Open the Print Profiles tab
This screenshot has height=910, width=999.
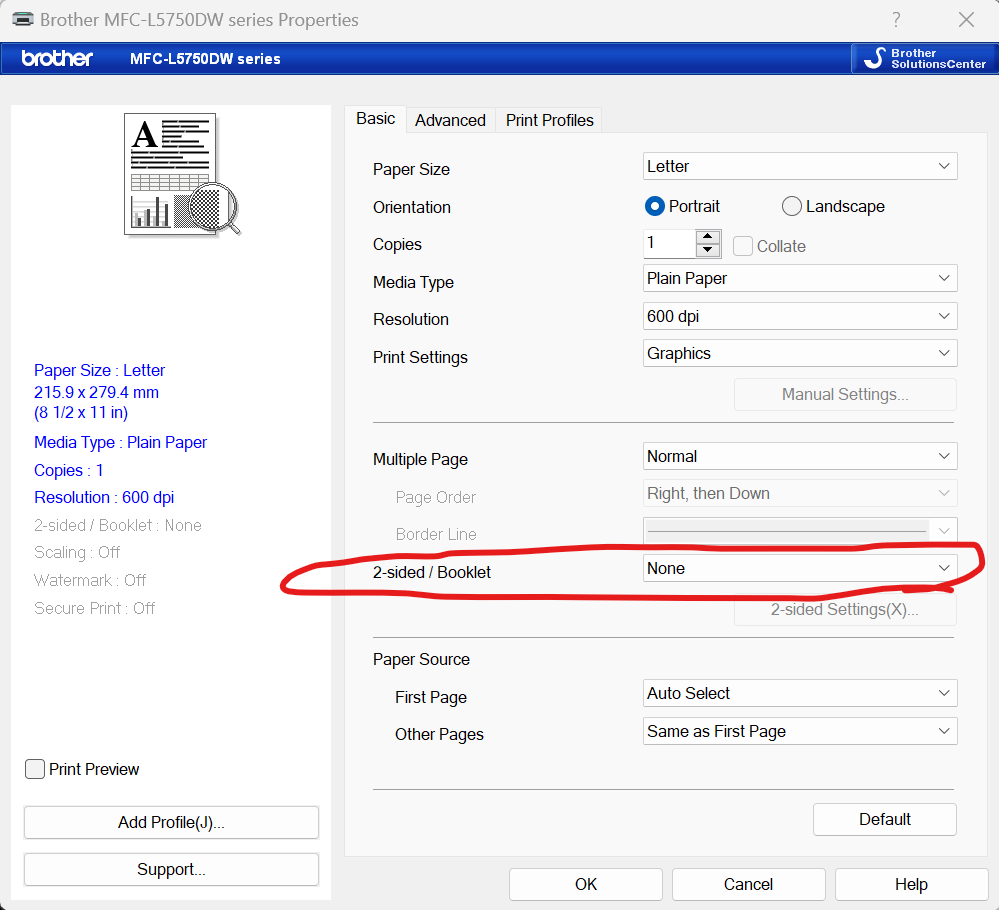tap(549, 120)
